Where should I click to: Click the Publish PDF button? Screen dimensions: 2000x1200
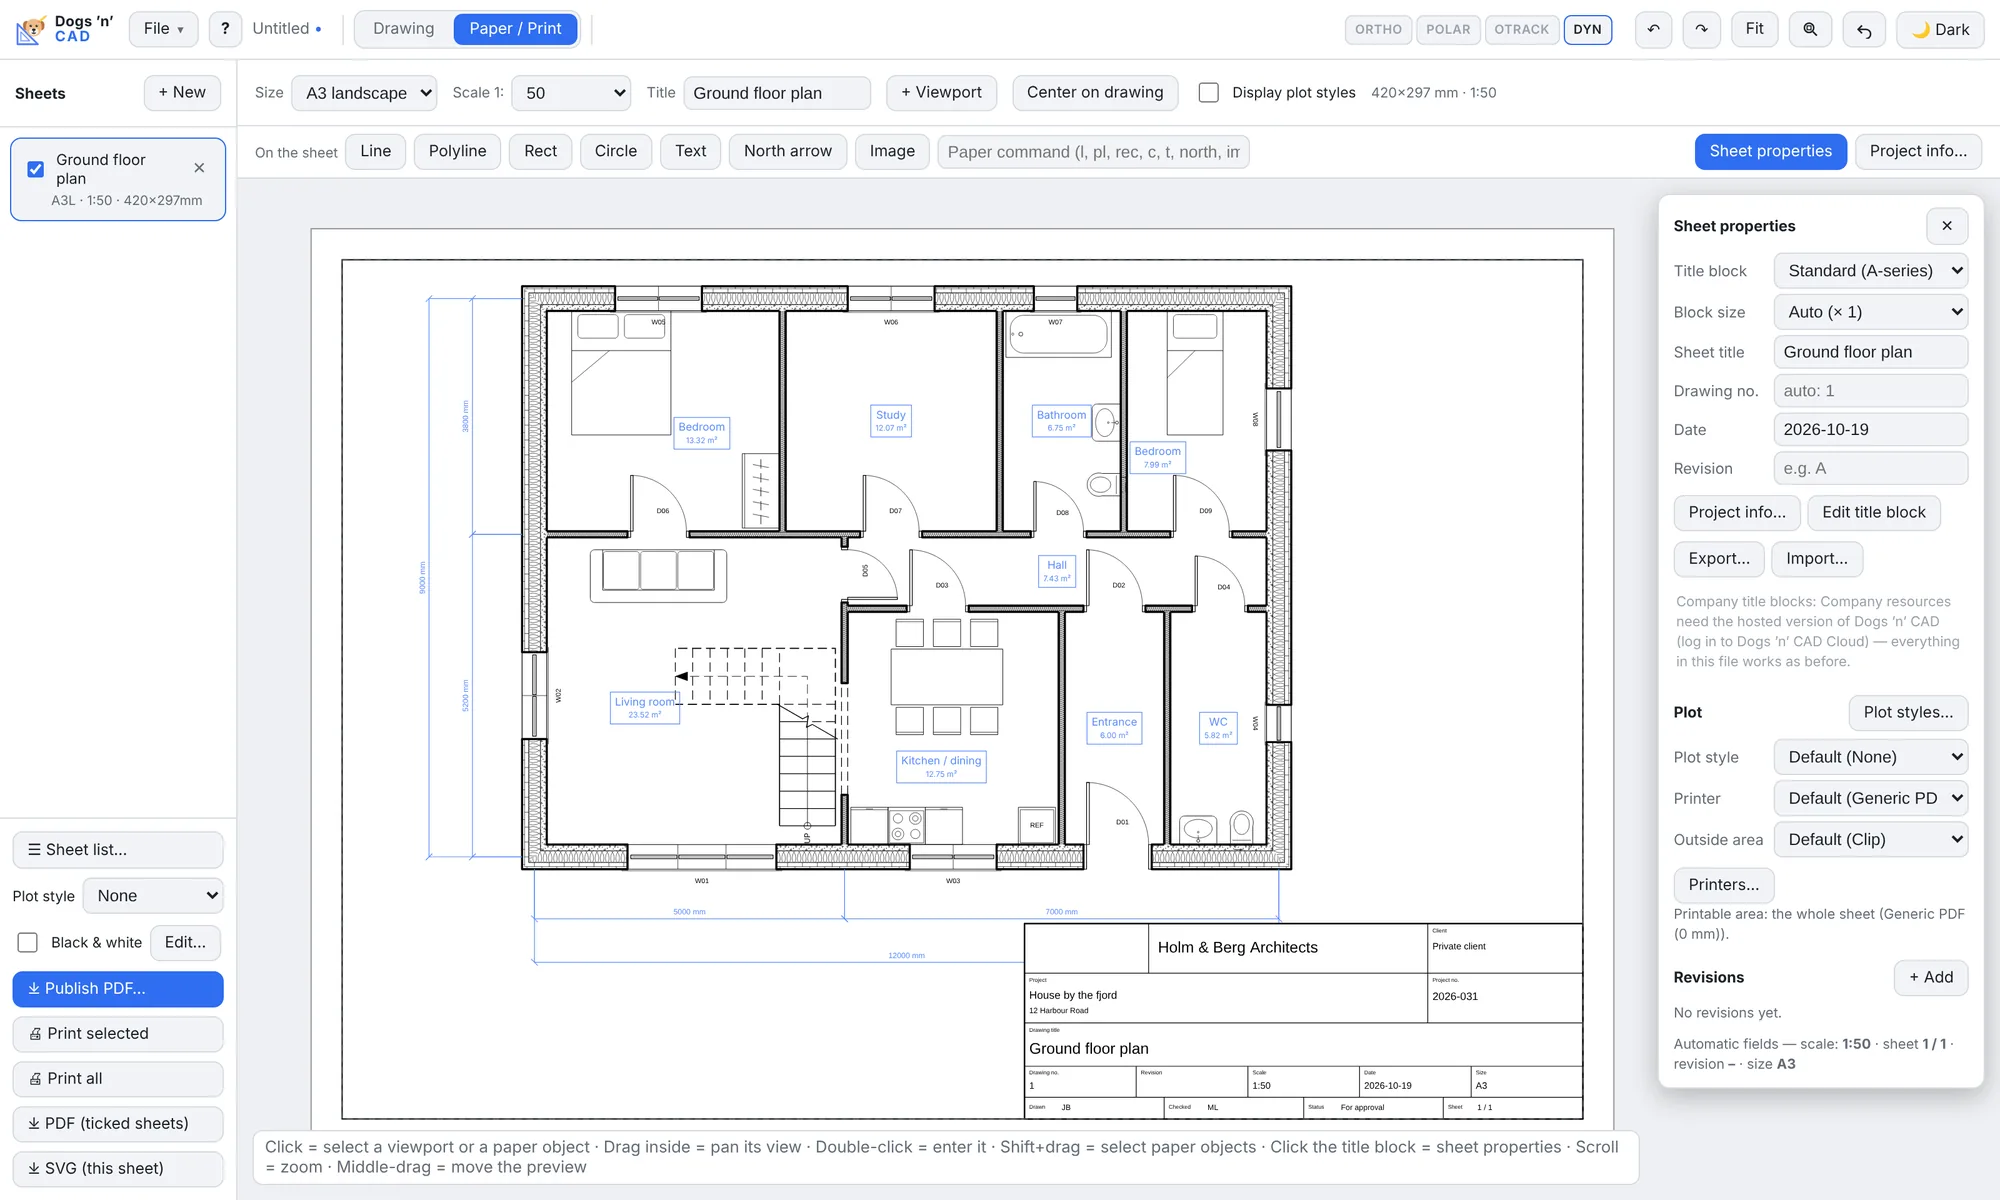[x=118, y=989]
